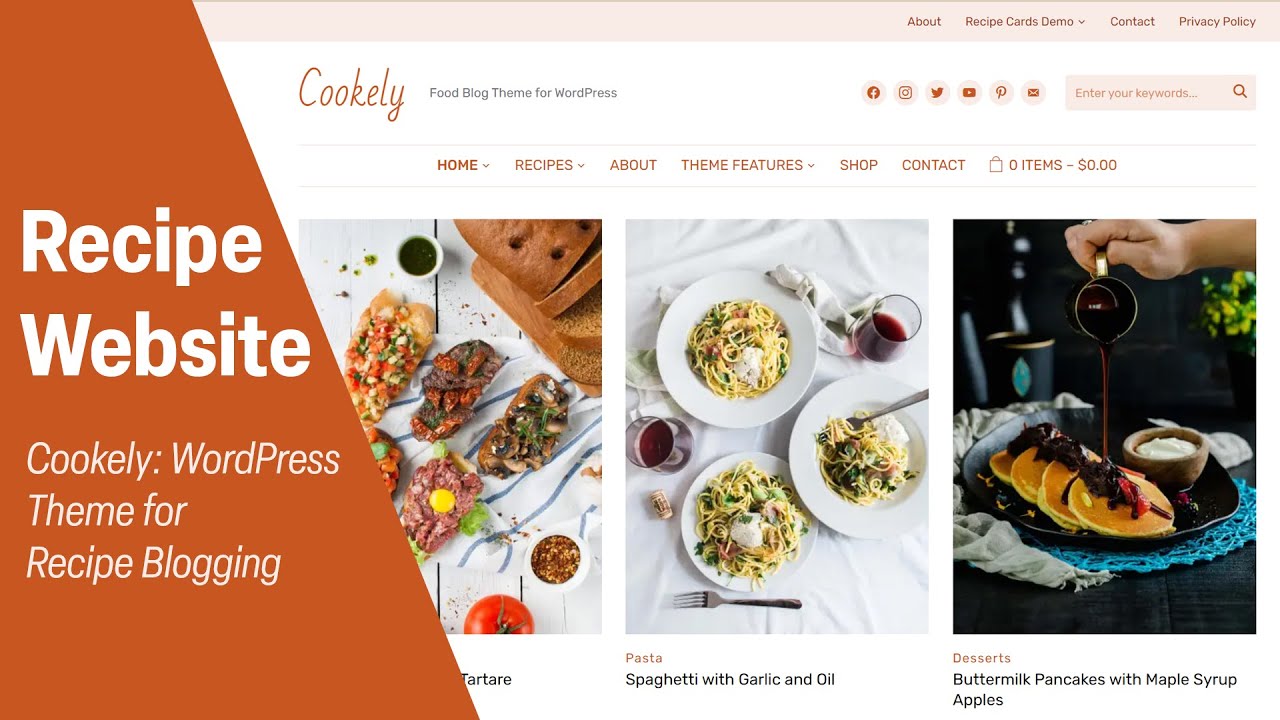The height and width of the screenshot is (720, 1280).
Task: Click the CONTACT main navigation item
Action: [x=933, y=165]
